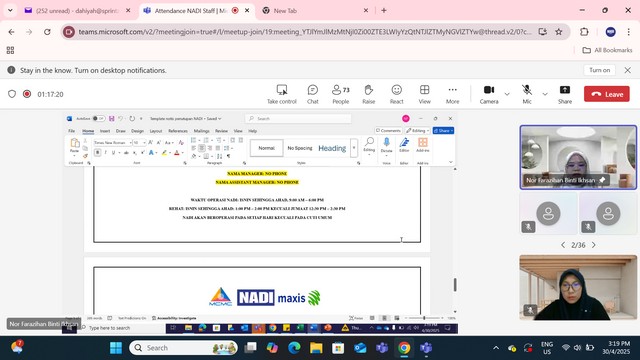Dismiss the desktop notifications banner
Image resolution: width=640 pixels, height=360 pixels.
coord(628,70)
